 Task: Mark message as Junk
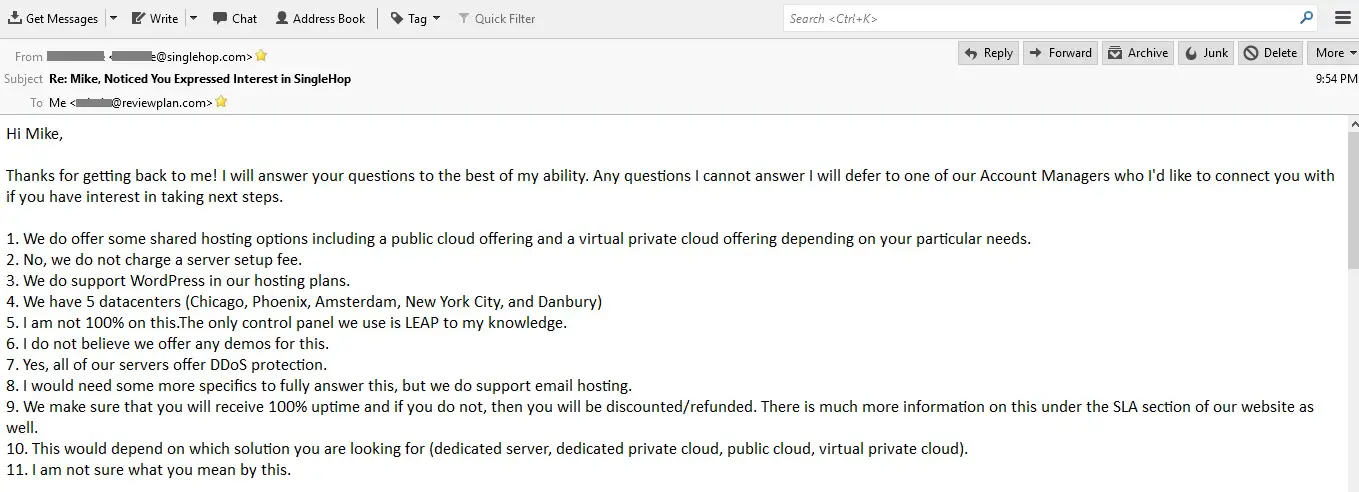[x=1206, y=53]
